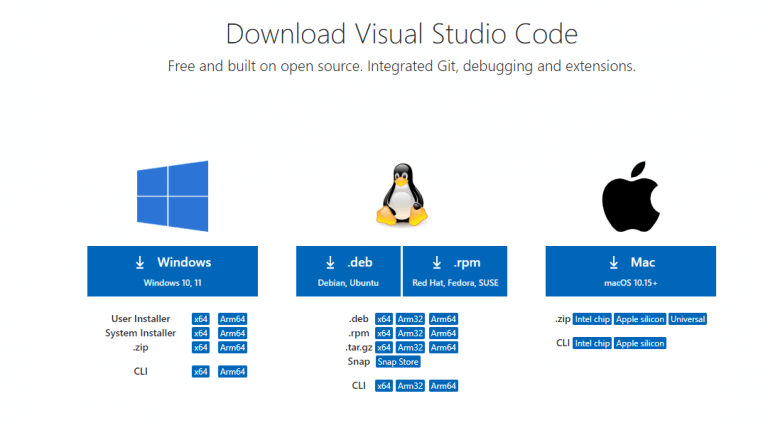
Task: Download Linux .tar.gz Arm32 archive
Action: 410,347
